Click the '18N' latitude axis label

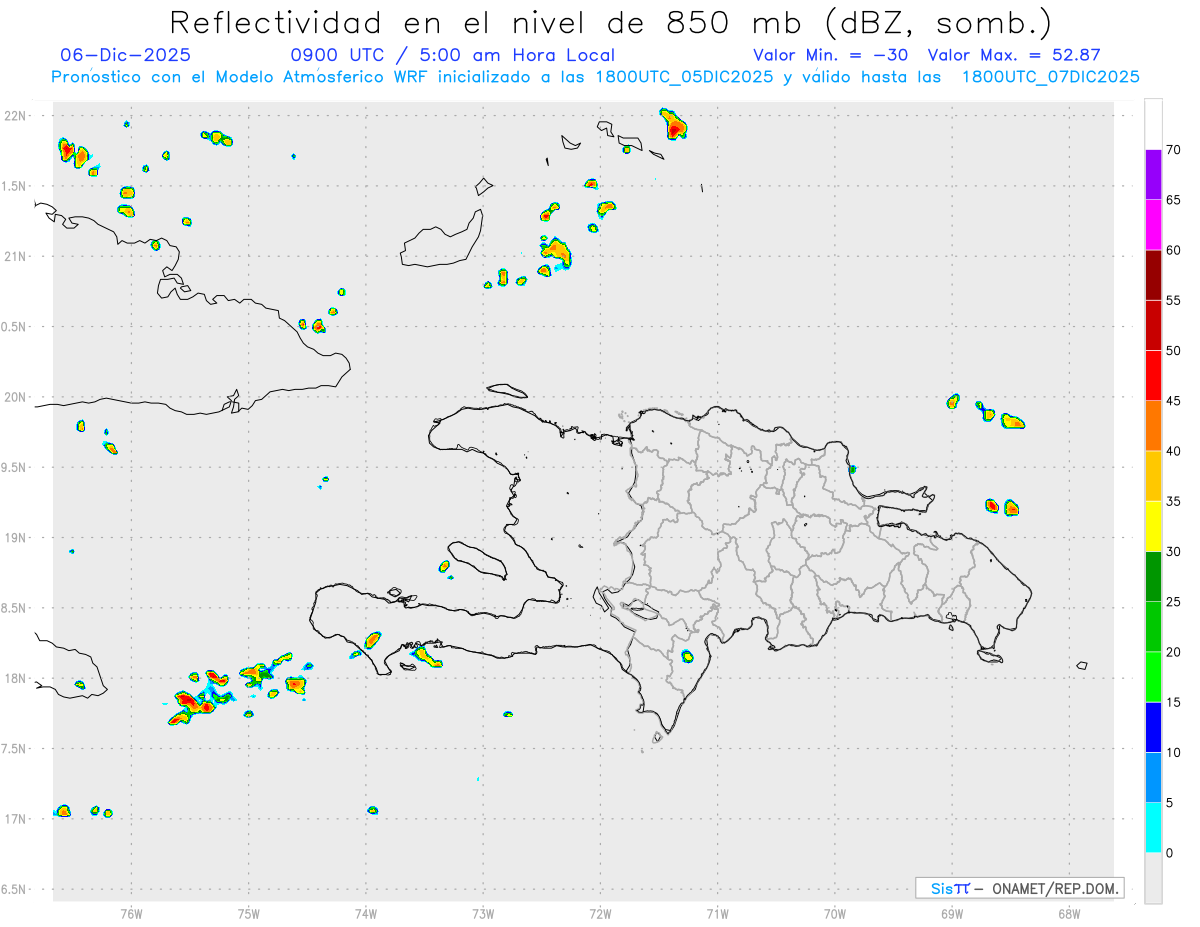[x=17, y=678]
